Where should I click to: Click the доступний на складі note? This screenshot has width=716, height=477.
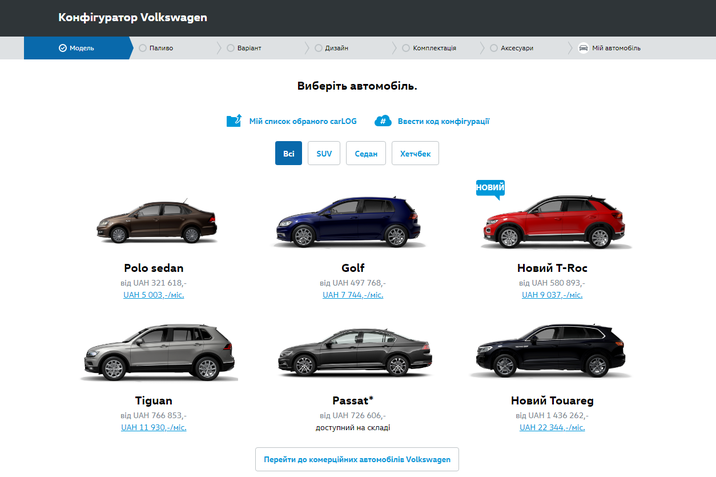click(353, 428)
